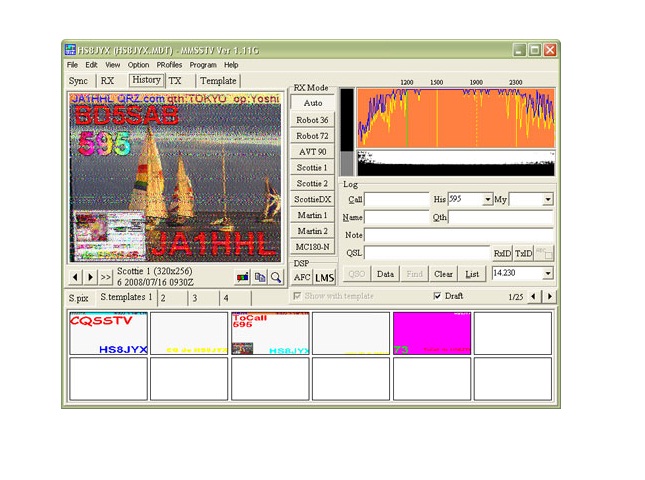
Task: Enable the AFC DSP toggle
Action: tap(302, 278)
